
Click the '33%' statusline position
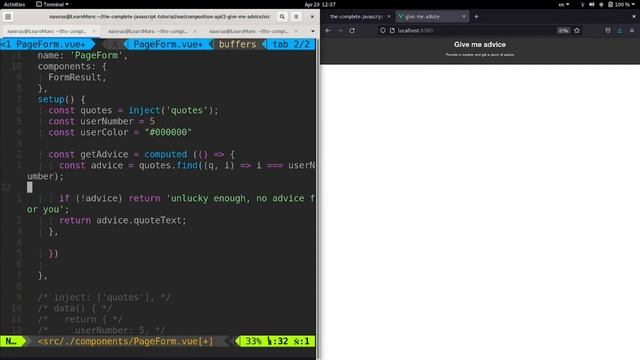253,341
